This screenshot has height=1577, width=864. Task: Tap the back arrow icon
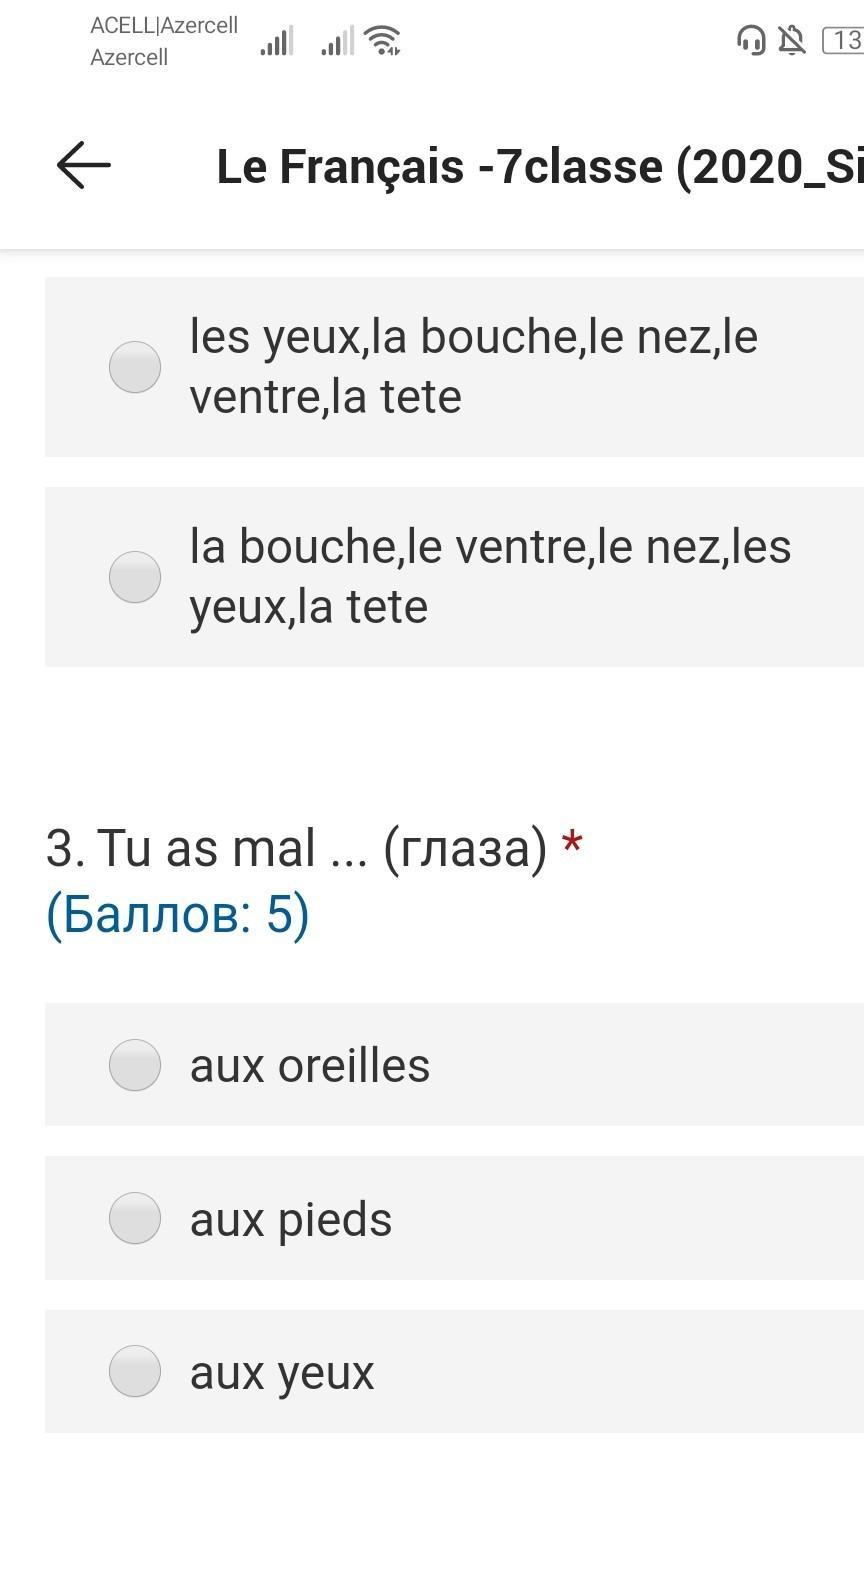tap(84, 165)
